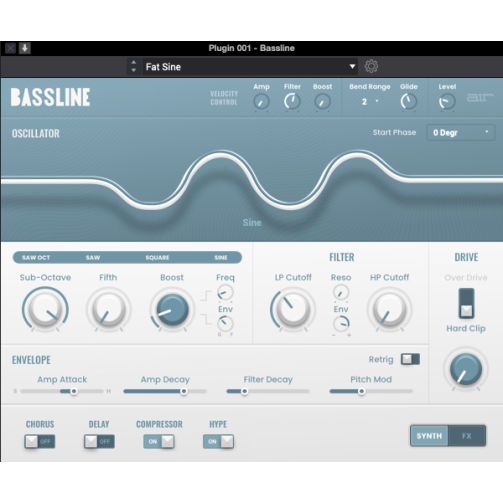Click the Hard Clip label
This screenshot has height=503, width=503.
pyautogui.click(x=466, y=329)
